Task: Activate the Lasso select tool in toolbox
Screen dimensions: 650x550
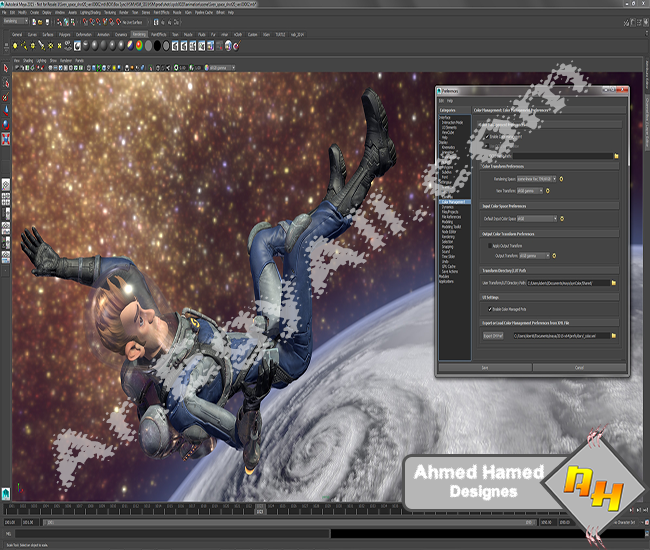Action: (6, 83)
